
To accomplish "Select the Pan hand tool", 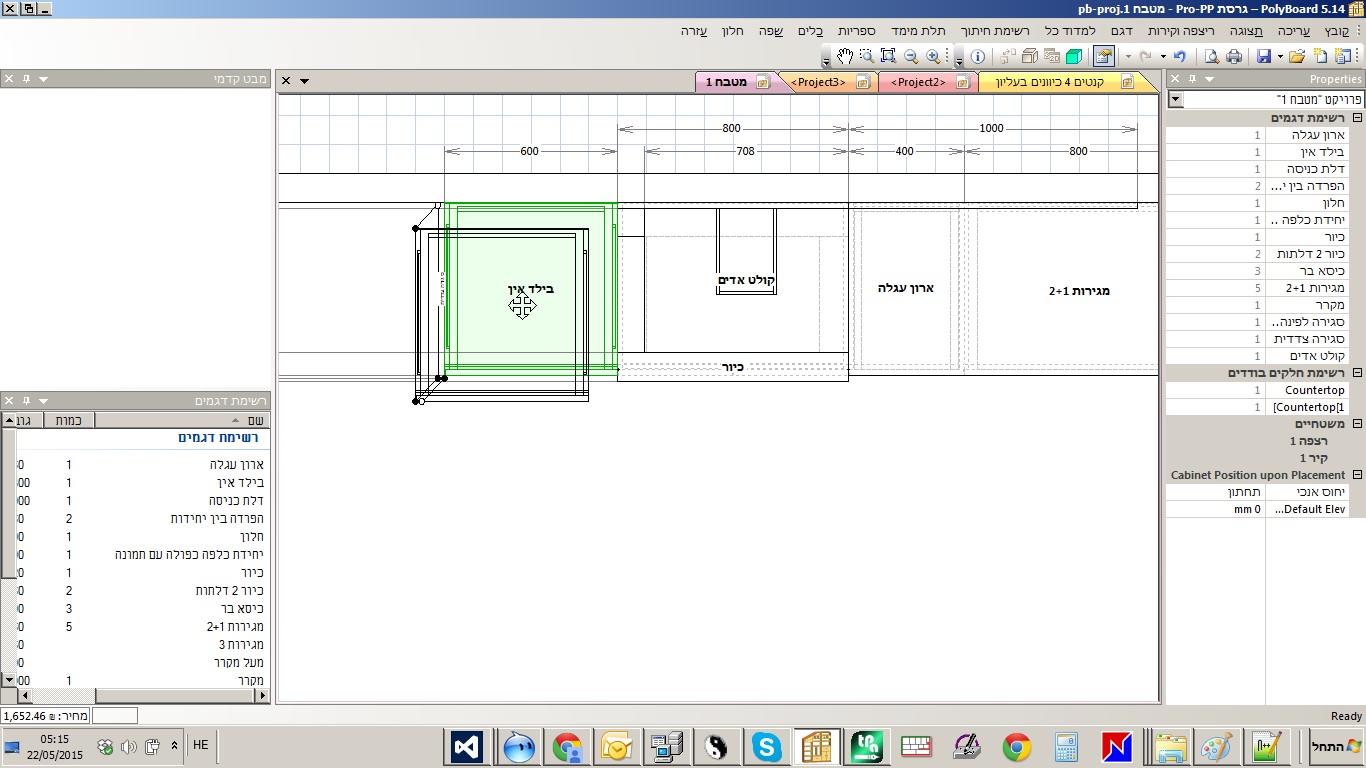I will [845, 56].
